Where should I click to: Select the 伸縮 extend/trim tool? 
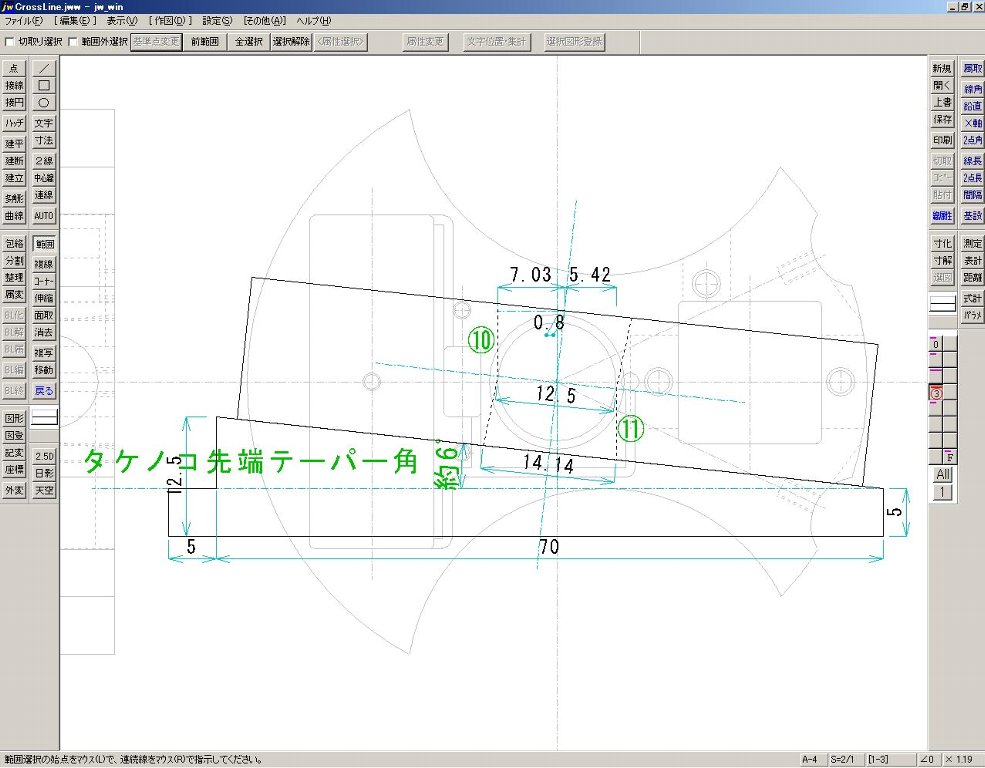tap(44, 298)
